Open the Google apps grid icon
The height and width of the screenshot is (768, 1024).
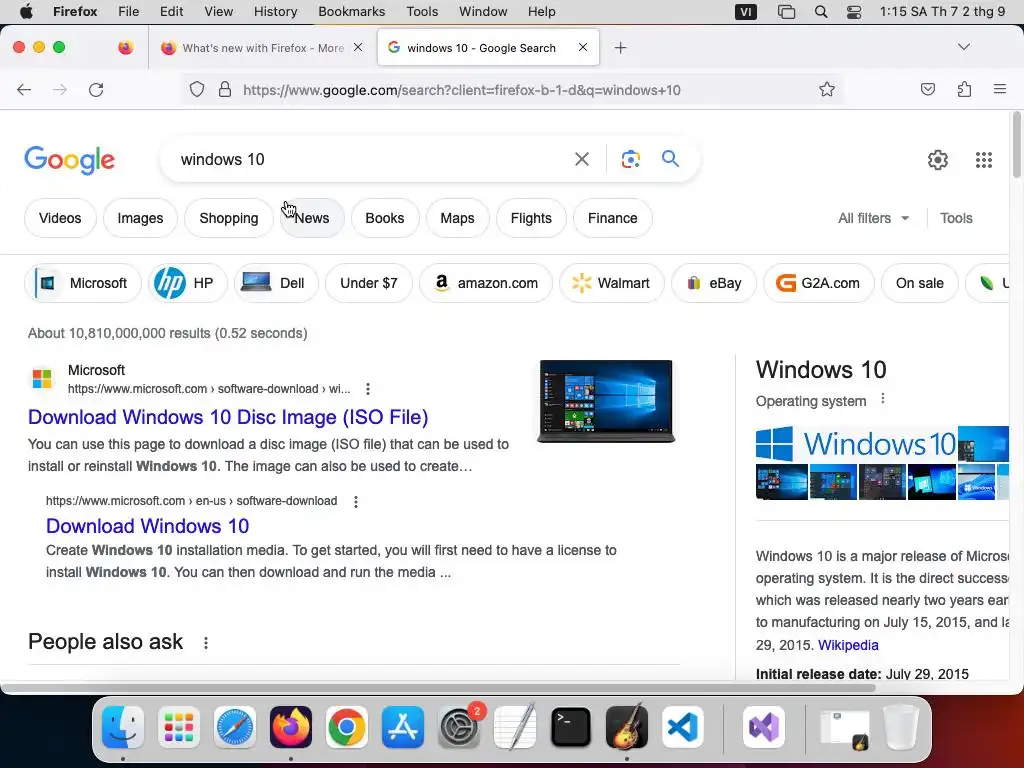pos(984,160)
